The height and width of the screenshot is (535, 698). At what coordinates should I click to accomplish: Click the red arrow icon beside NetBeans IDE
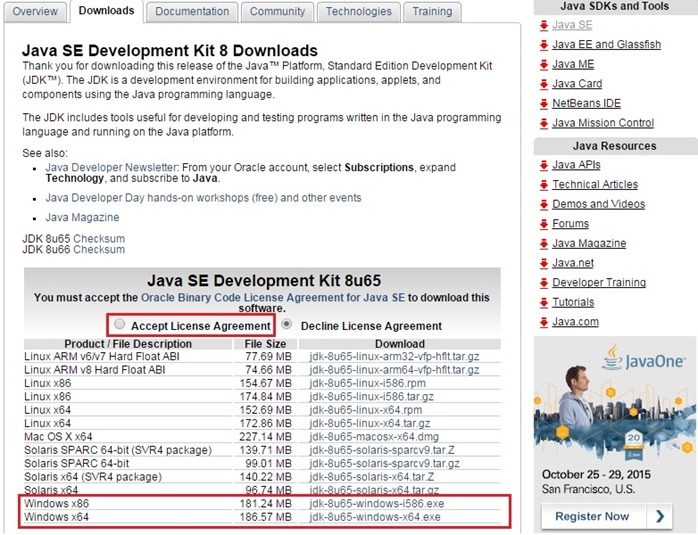[544, 104]
